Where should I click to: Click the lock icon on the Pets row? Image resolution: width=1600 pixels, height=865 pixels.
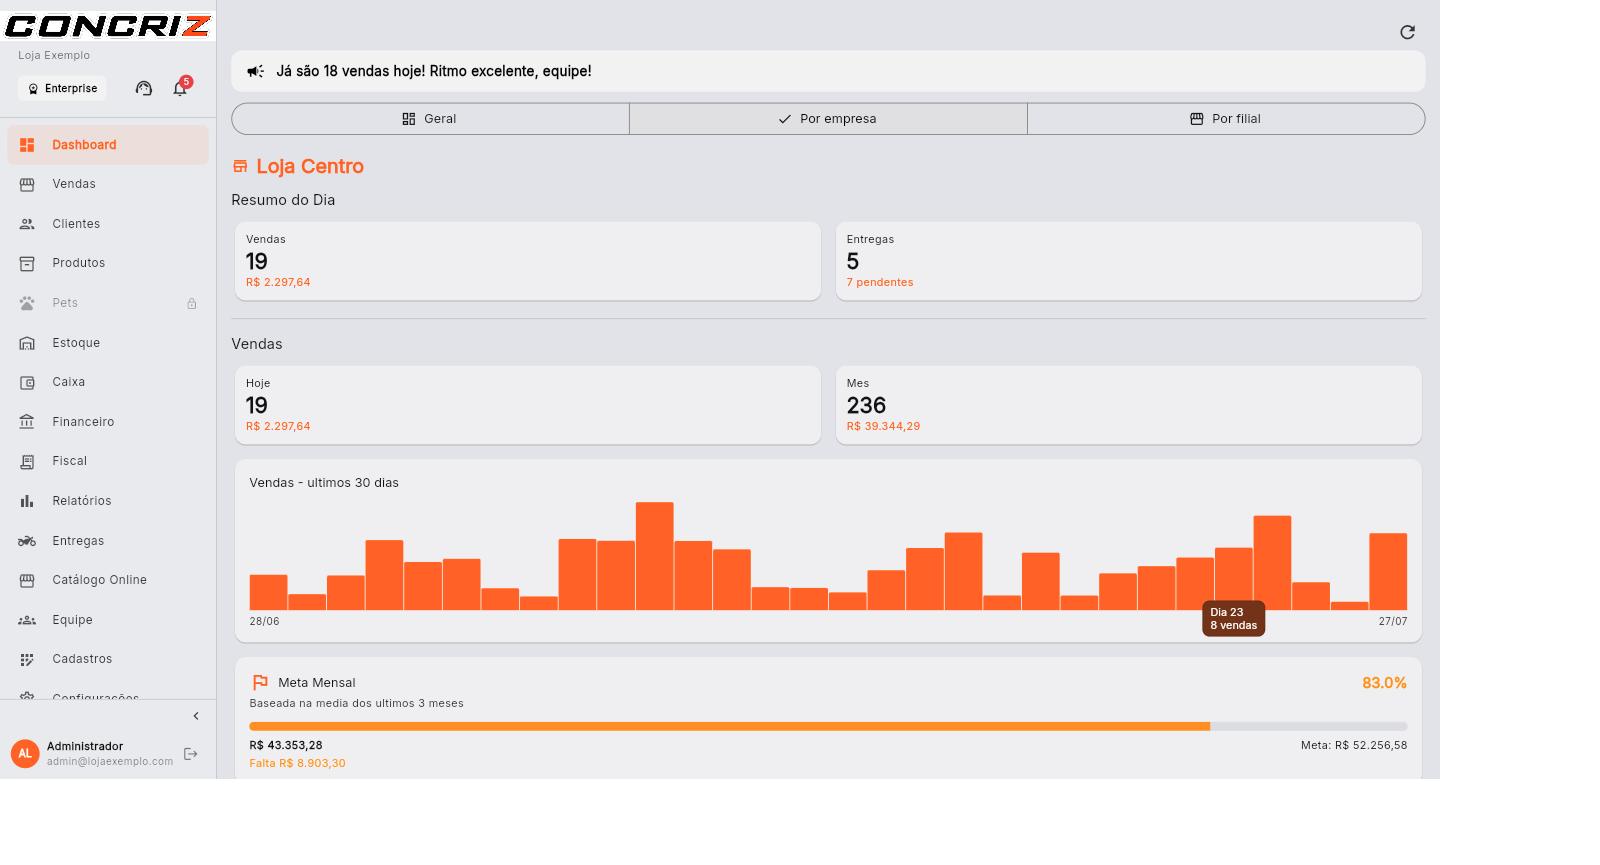192,303
